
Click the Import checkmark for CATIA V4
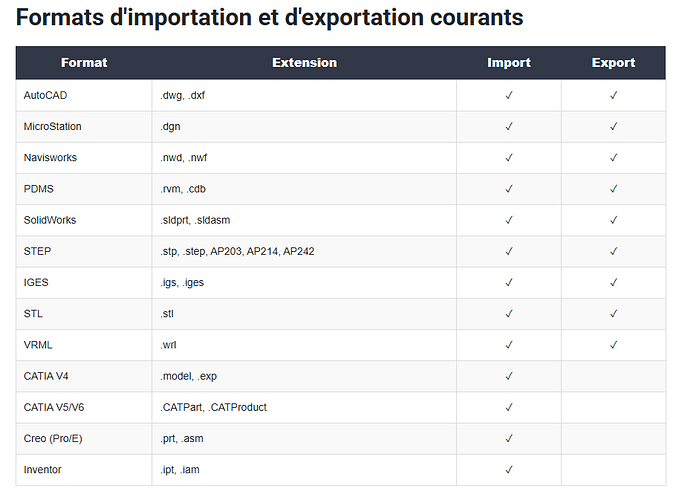[509, 376]
